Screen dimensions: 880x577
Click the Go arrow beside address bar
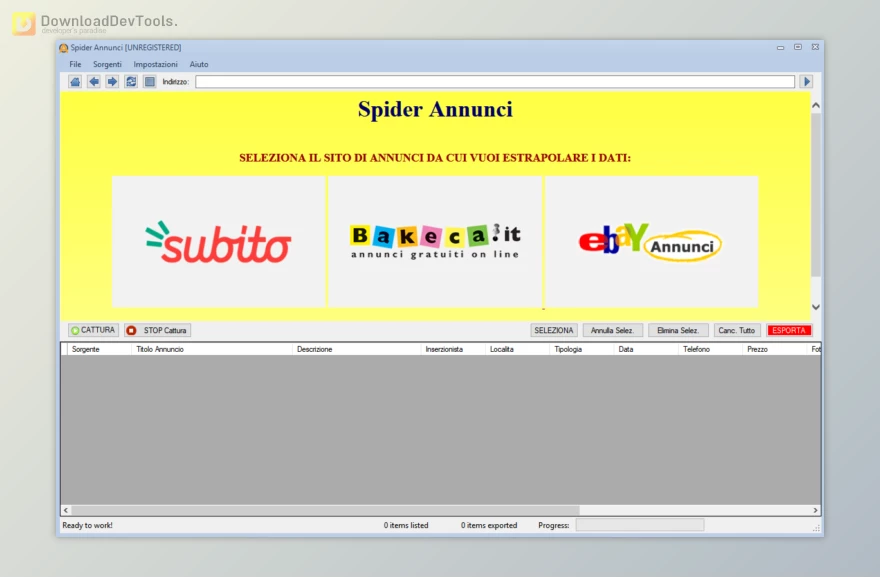pyautogui.click(x=806, y=82)
